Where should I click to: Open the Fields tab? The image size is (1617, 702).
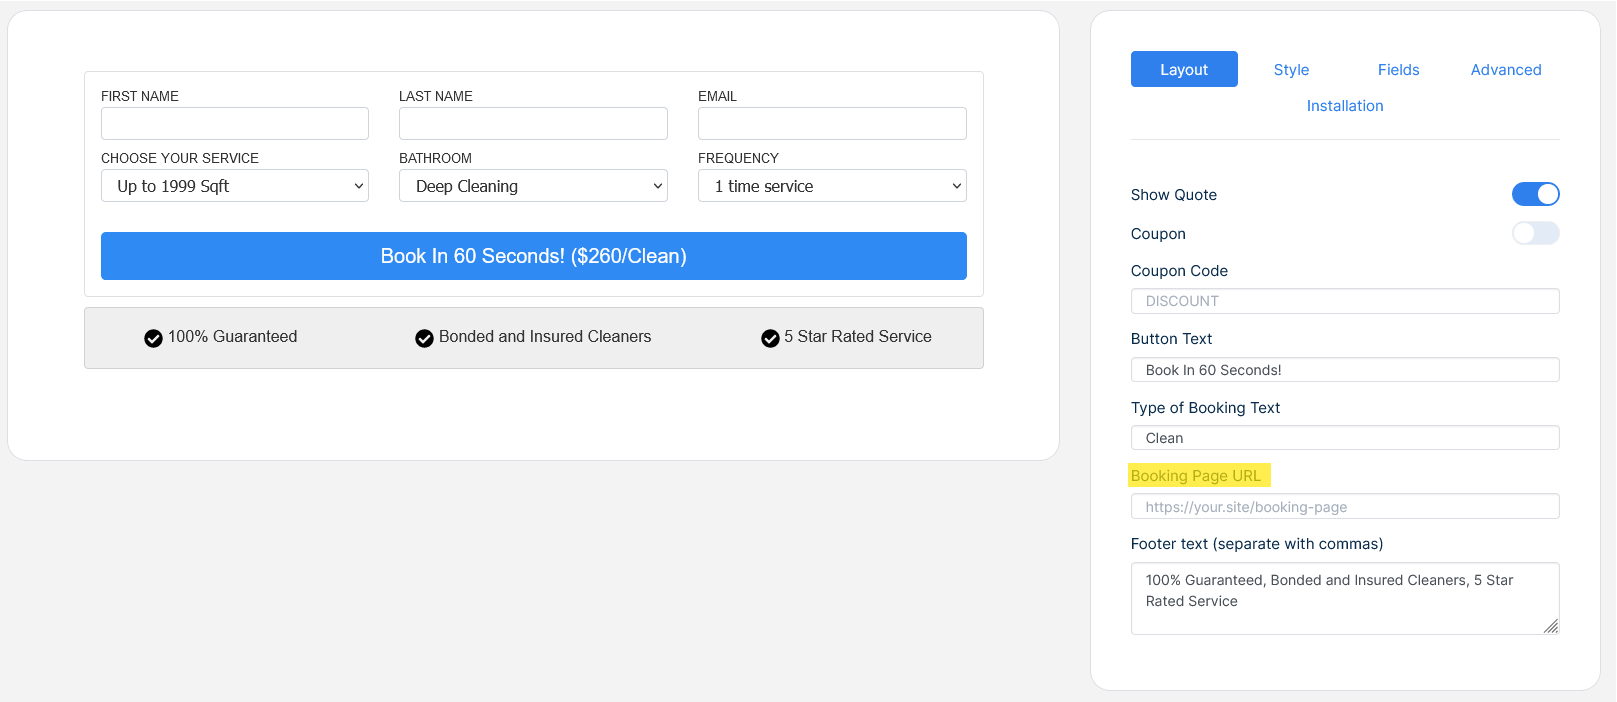coord(1398,70)
